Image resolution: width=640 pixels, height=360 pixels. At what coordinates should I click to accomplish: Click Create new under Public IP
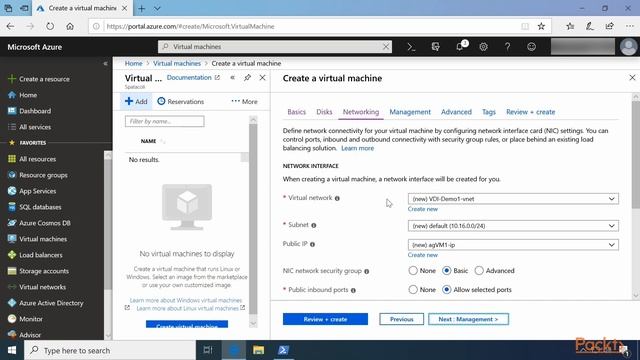click(x=422, y=255)
